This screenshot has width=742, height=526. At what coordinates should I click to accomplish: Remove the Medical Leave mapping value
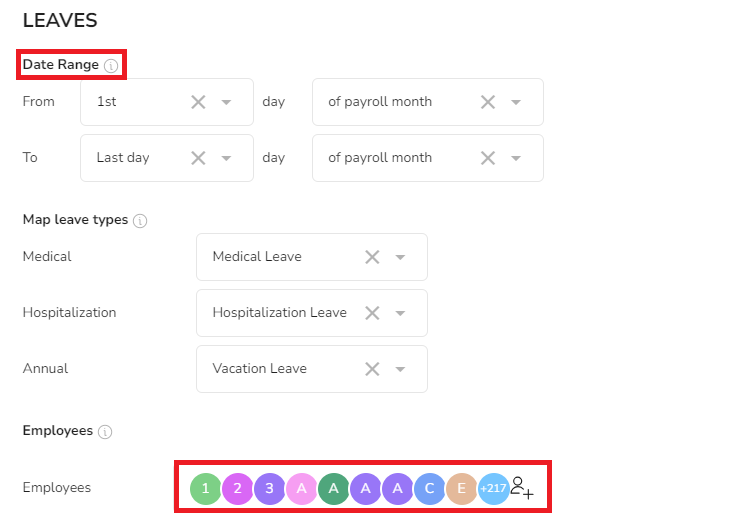pos(372,257)
